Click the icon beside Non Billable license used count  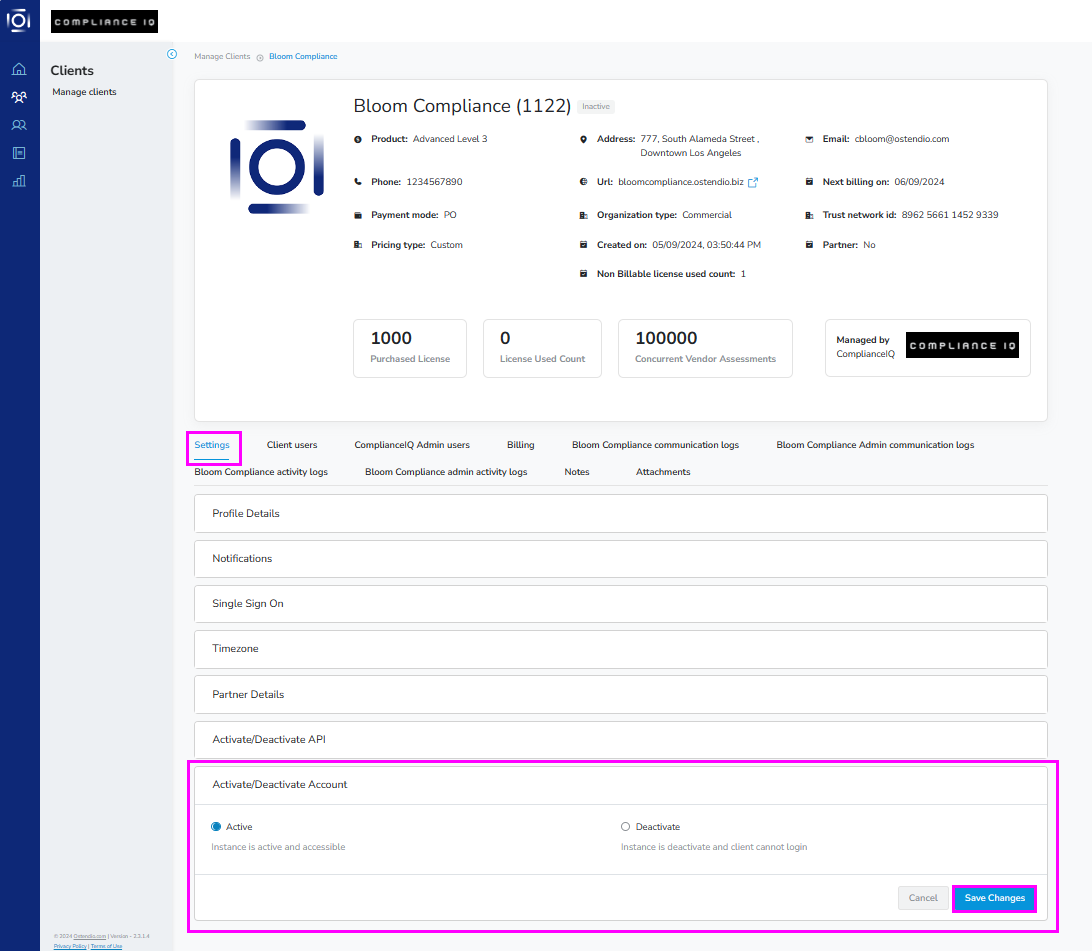tap(584, 274)
